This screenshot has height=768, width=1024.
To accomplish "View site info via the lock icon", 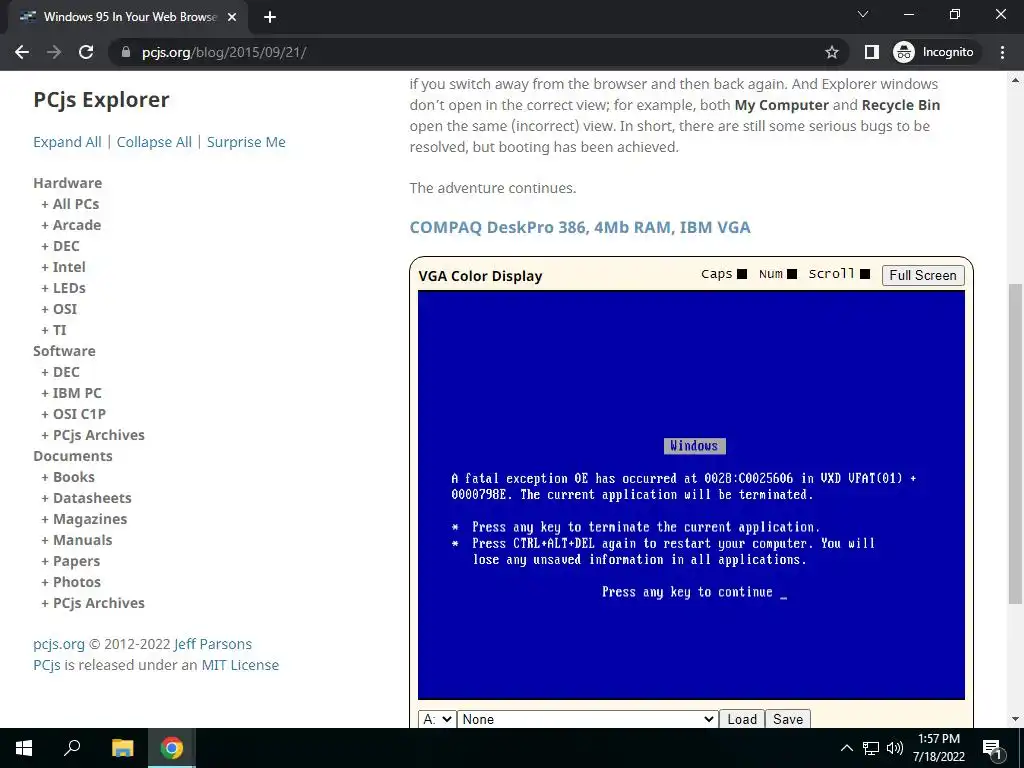I will tap(126, 52).
